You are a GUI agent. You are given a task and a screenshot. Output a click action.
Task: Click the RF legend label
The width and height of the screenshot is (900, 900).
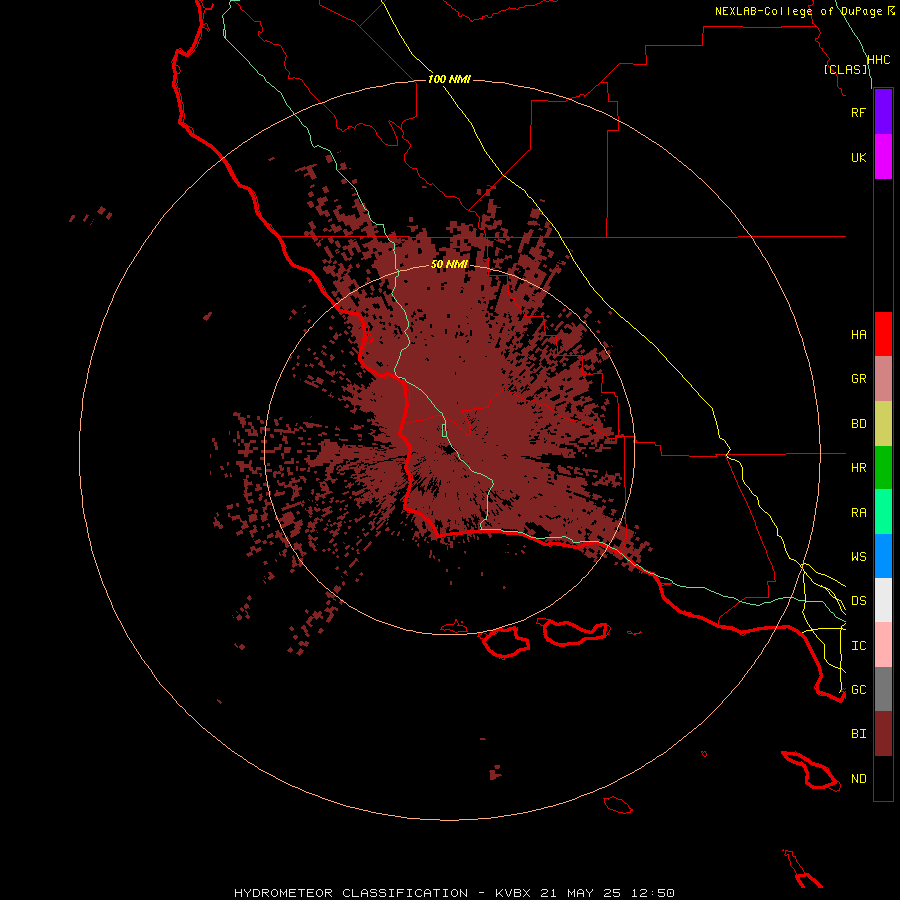click(x=858, y=112)
